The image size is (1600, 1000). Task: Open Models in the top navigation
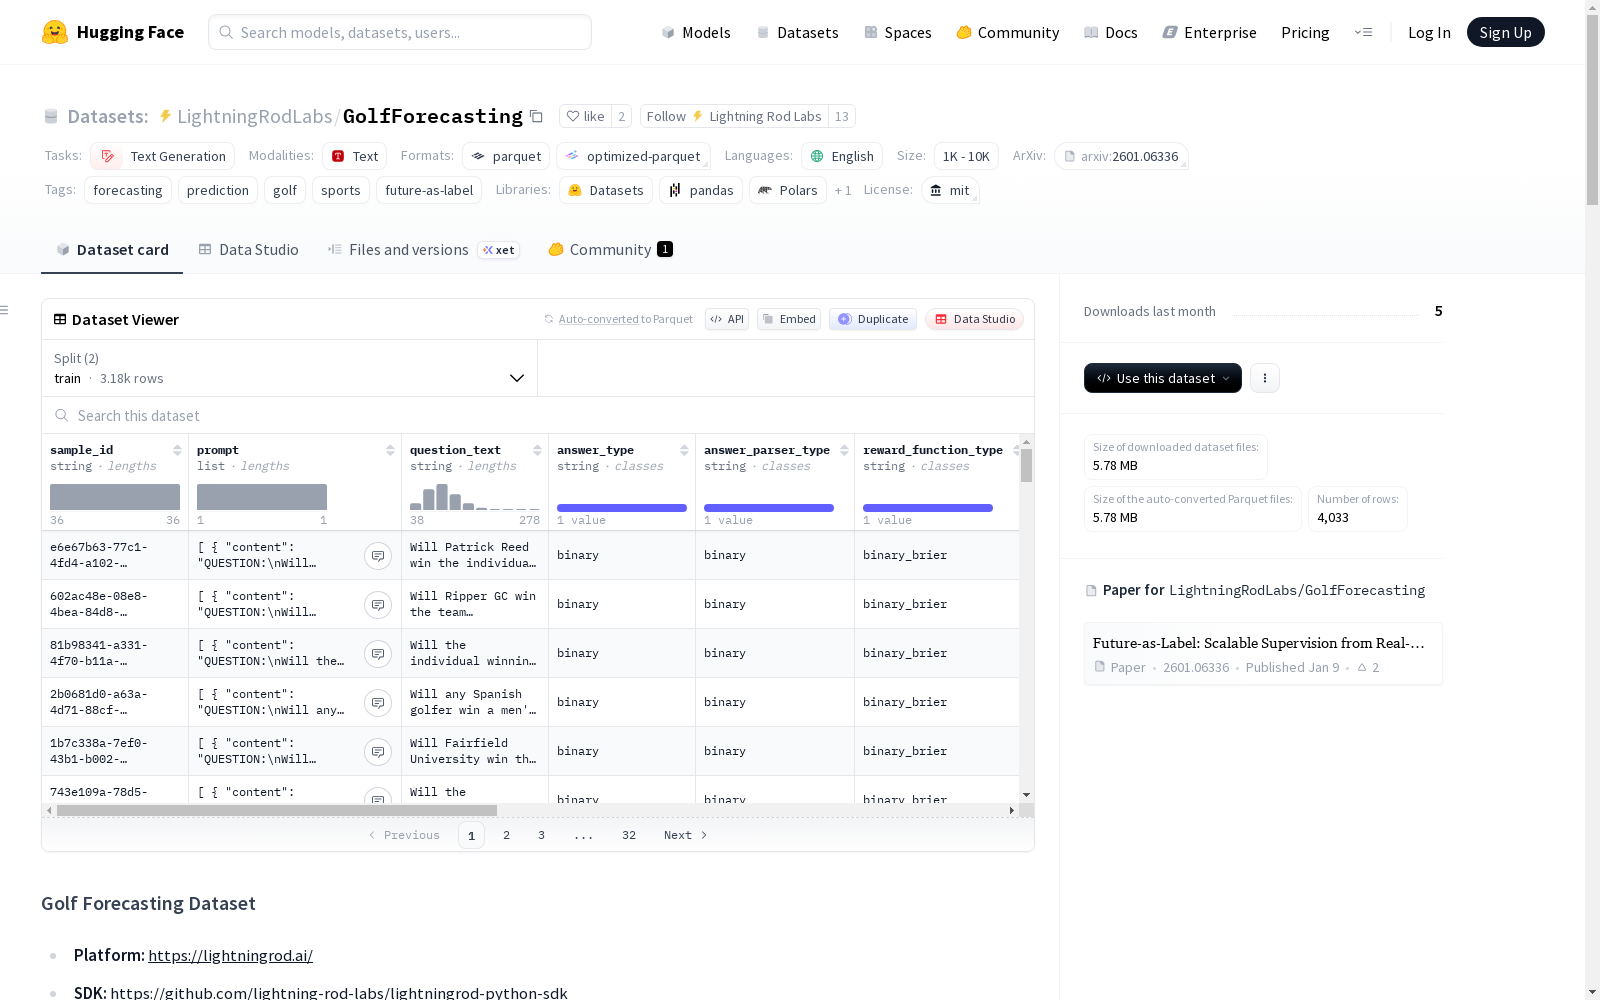pos(696,32)
